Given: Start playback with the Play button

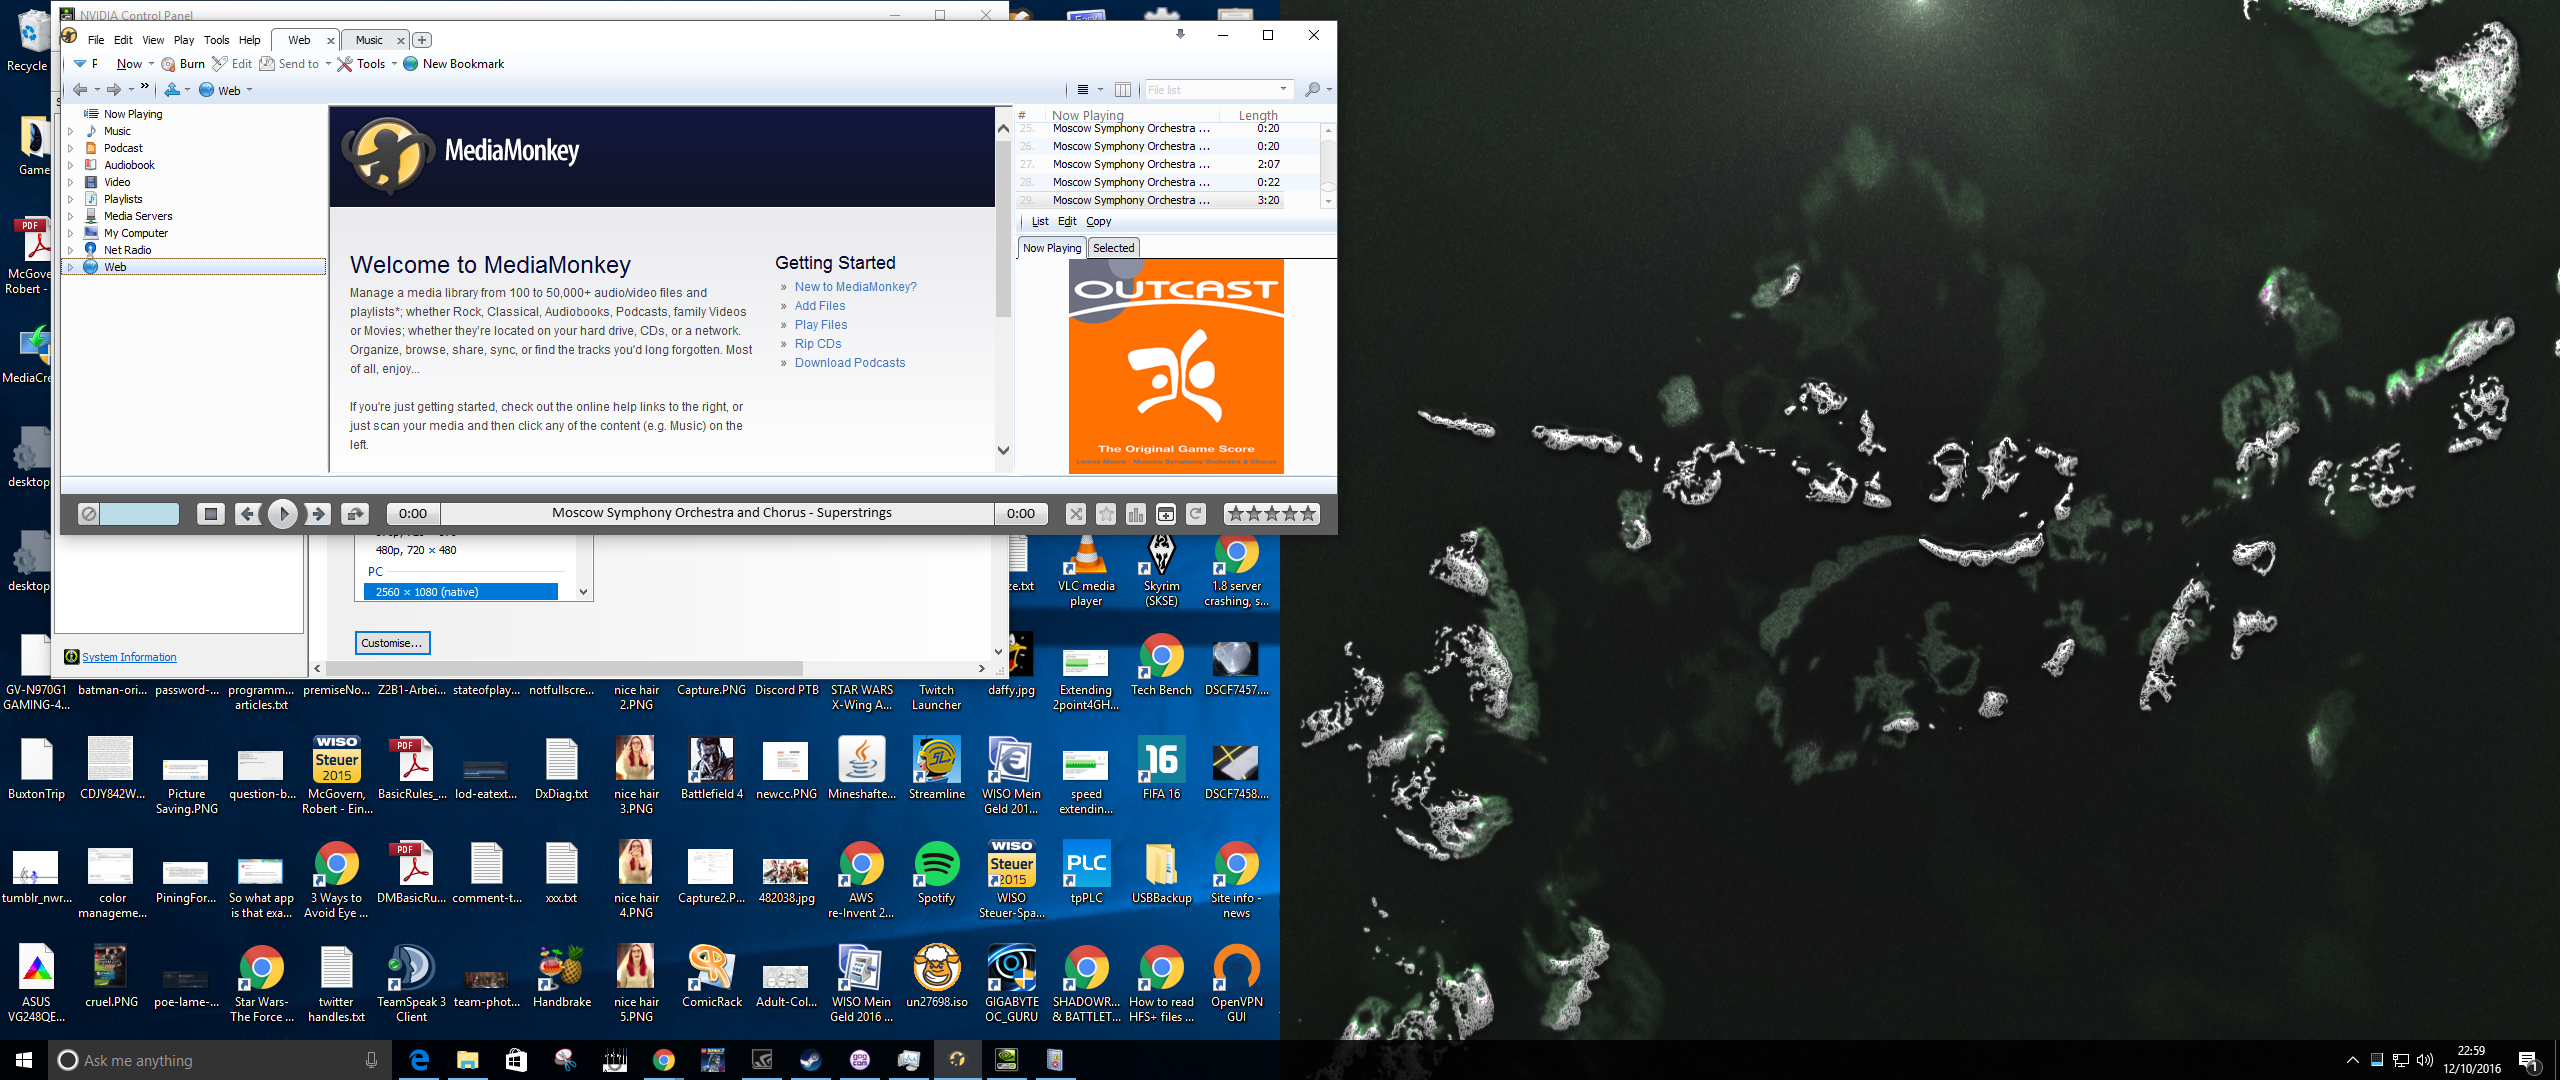Looking at the screenshot, I should [x=283, y=513].
